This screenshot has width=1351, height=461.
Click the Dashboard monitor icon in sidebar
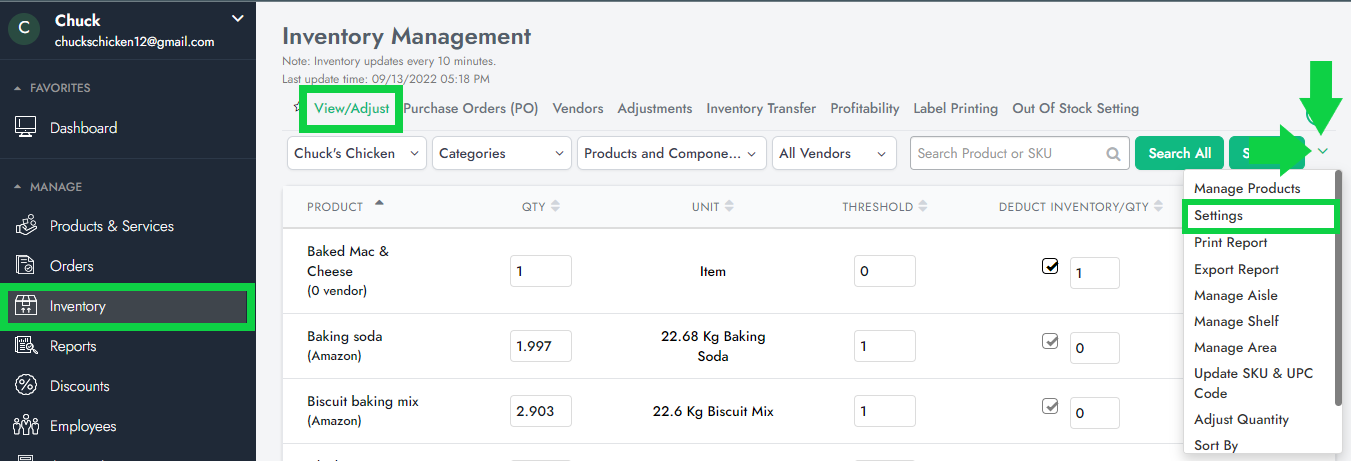(26, 128)
